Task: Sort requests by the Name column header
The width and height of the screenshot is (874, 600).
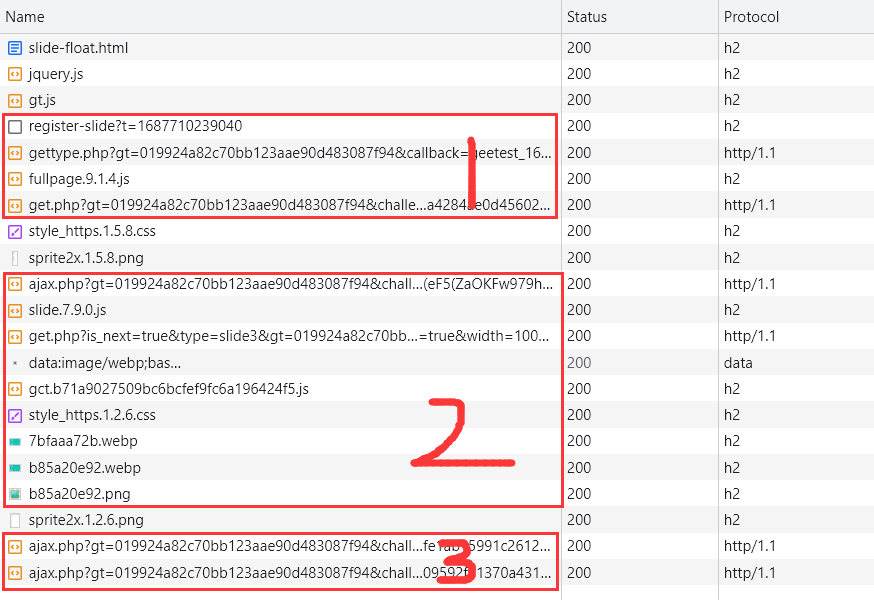Action: coord(25,17)
